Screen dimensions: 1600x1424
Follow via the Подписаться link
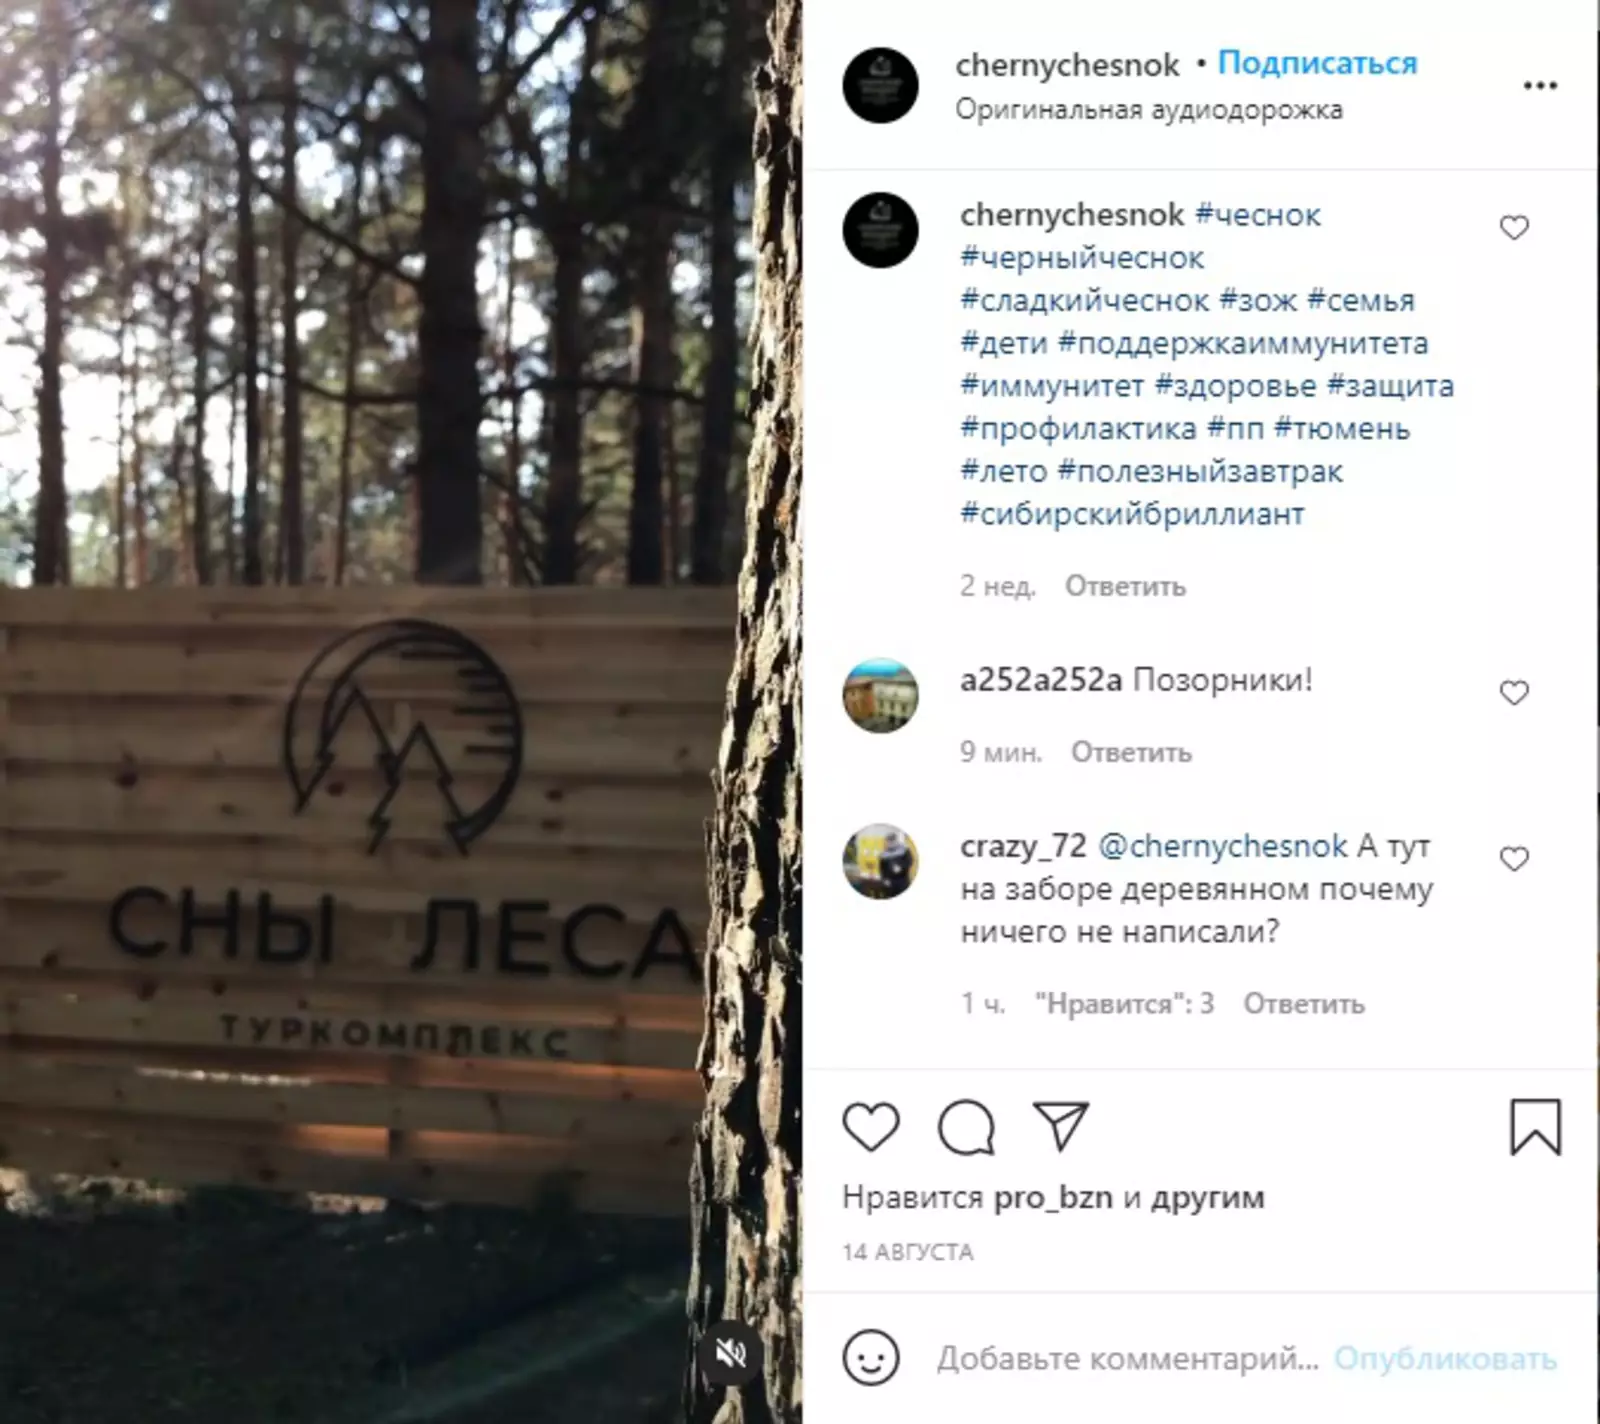click(x=1317, y=64)
